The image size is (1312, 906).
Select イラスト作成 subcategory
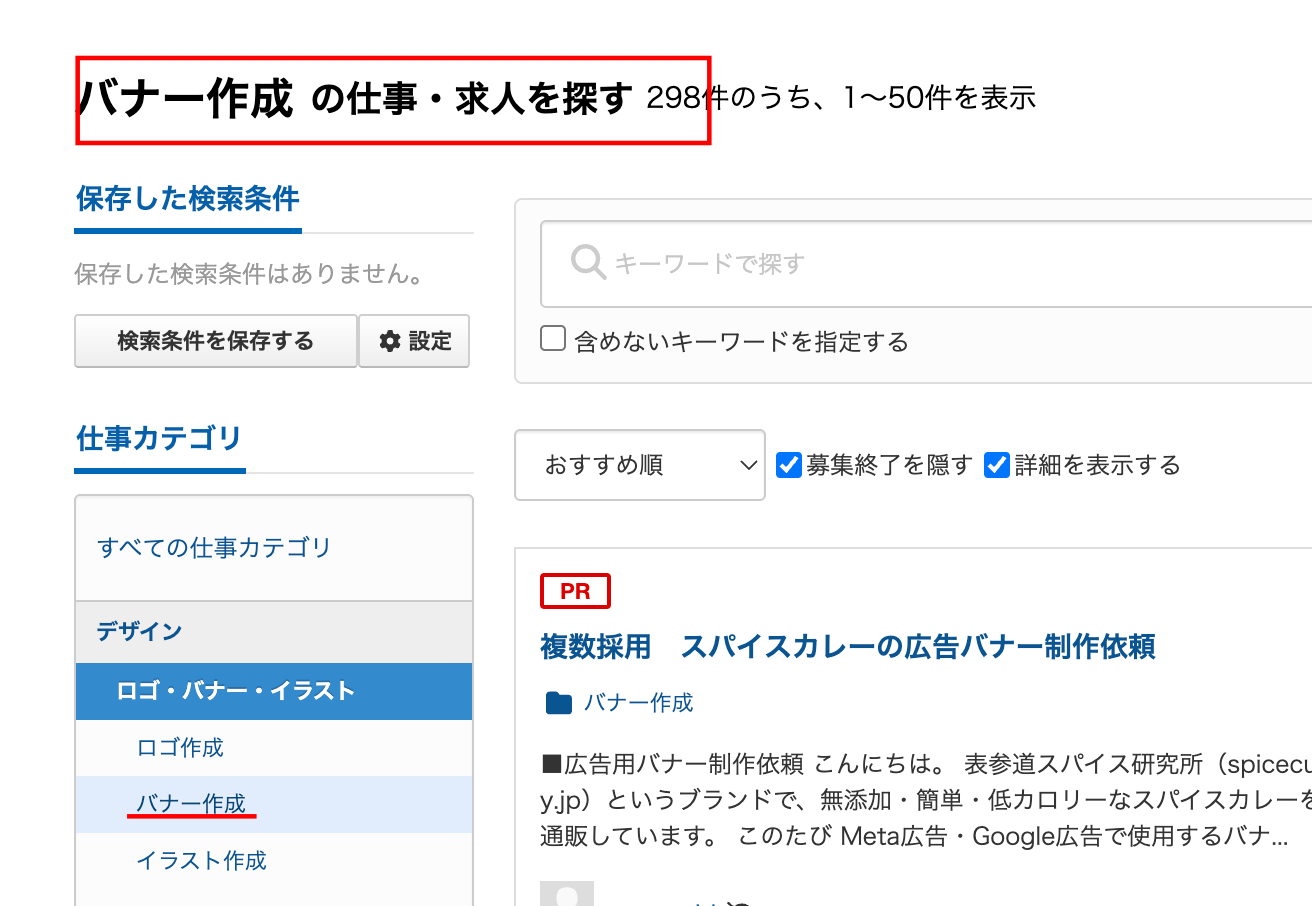[201, 860]
